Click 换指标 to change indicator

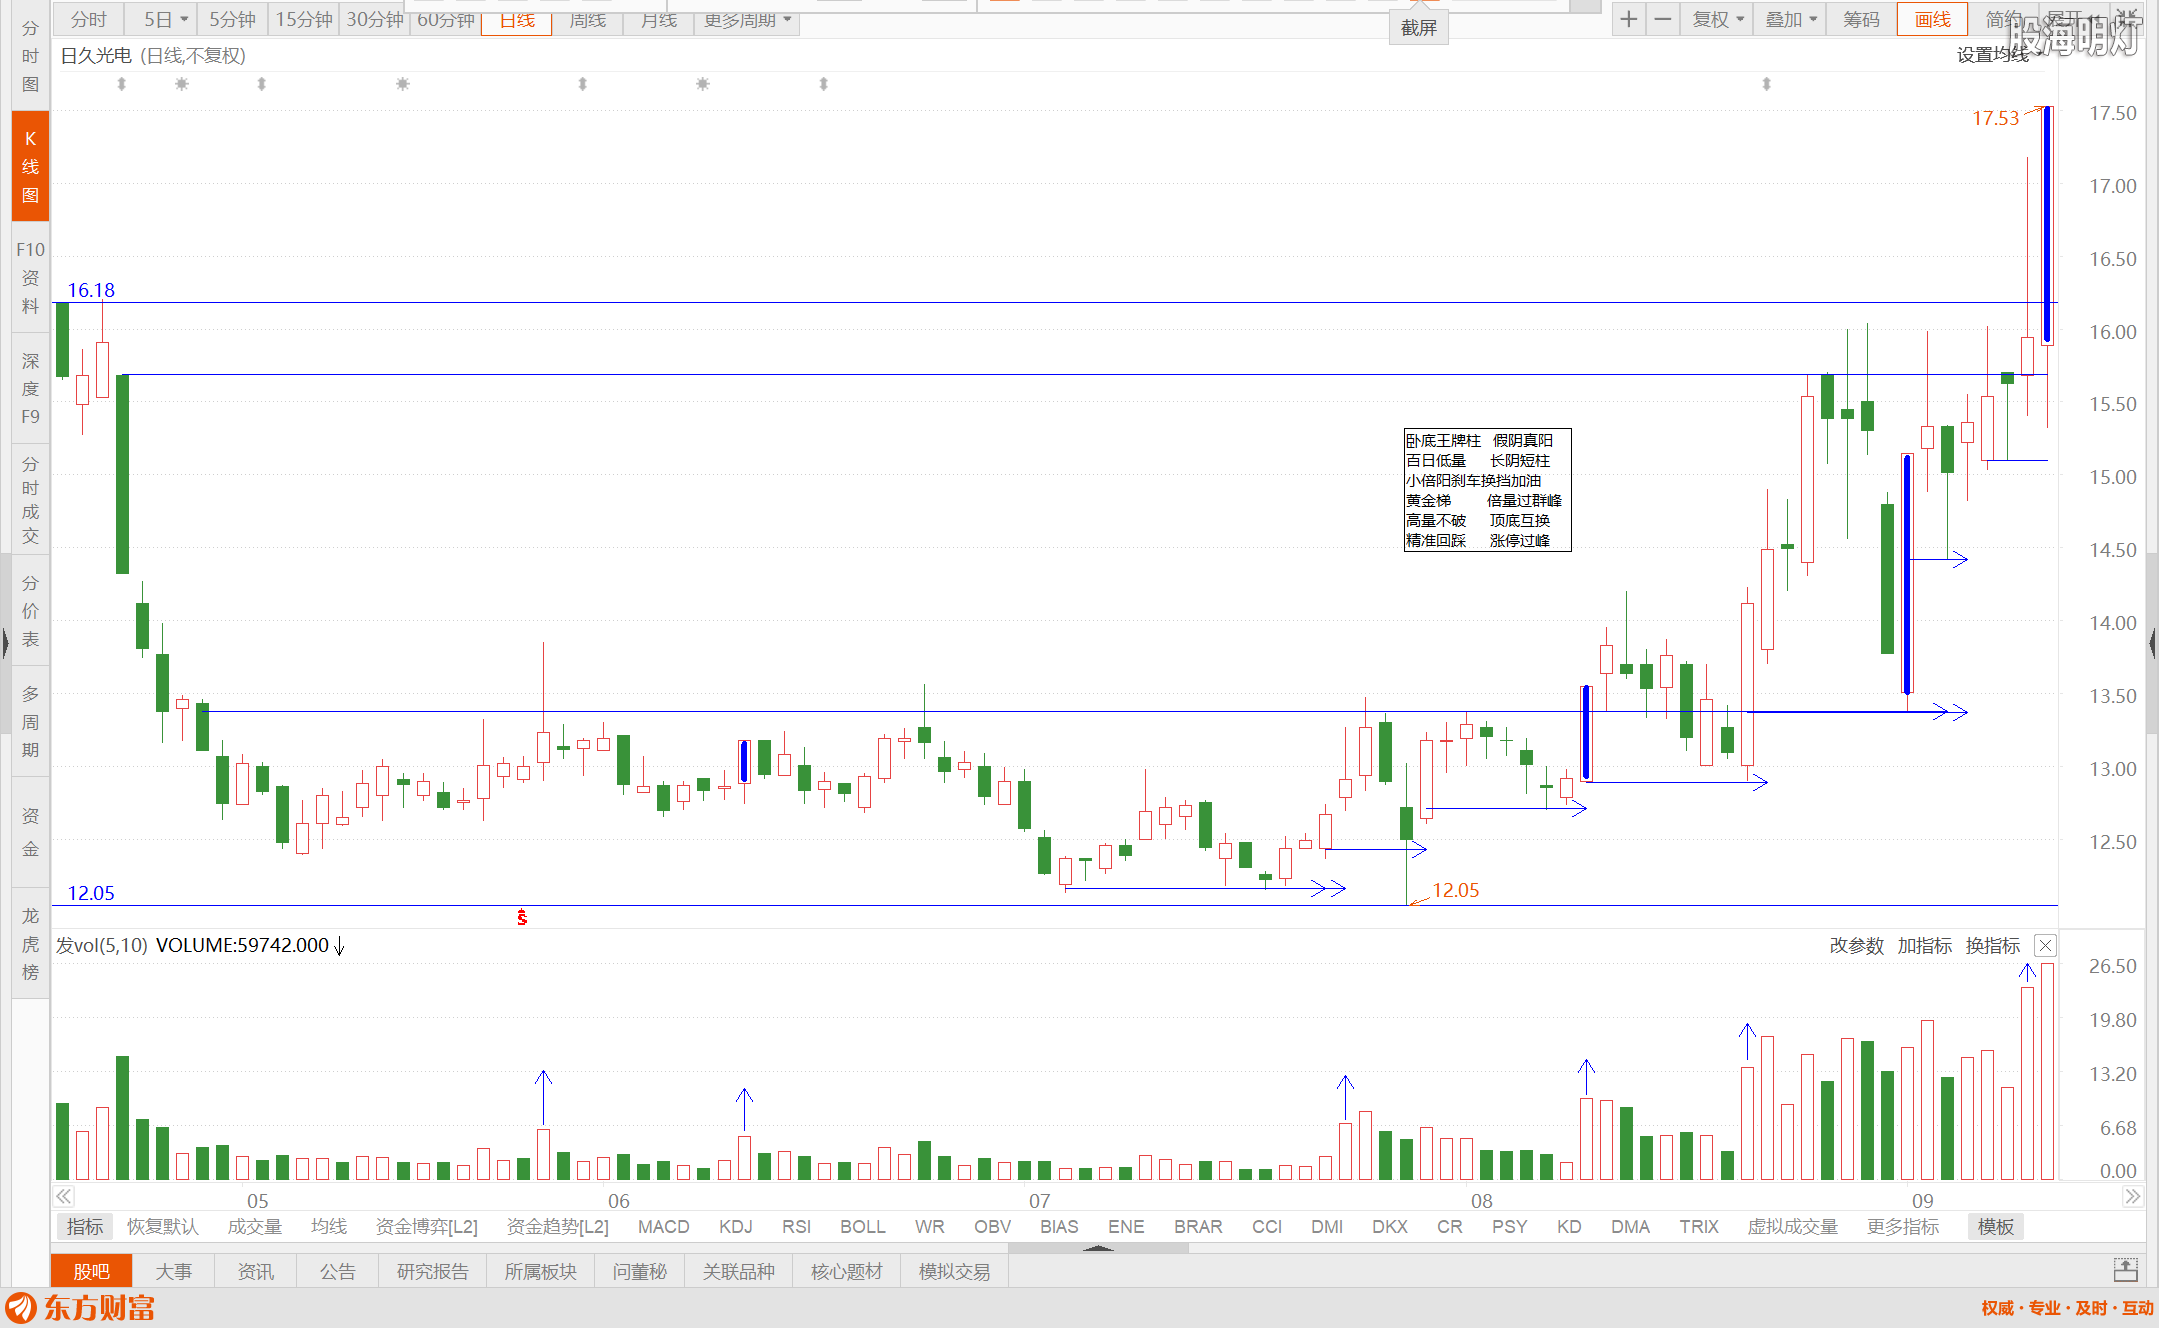[1992, 946]
